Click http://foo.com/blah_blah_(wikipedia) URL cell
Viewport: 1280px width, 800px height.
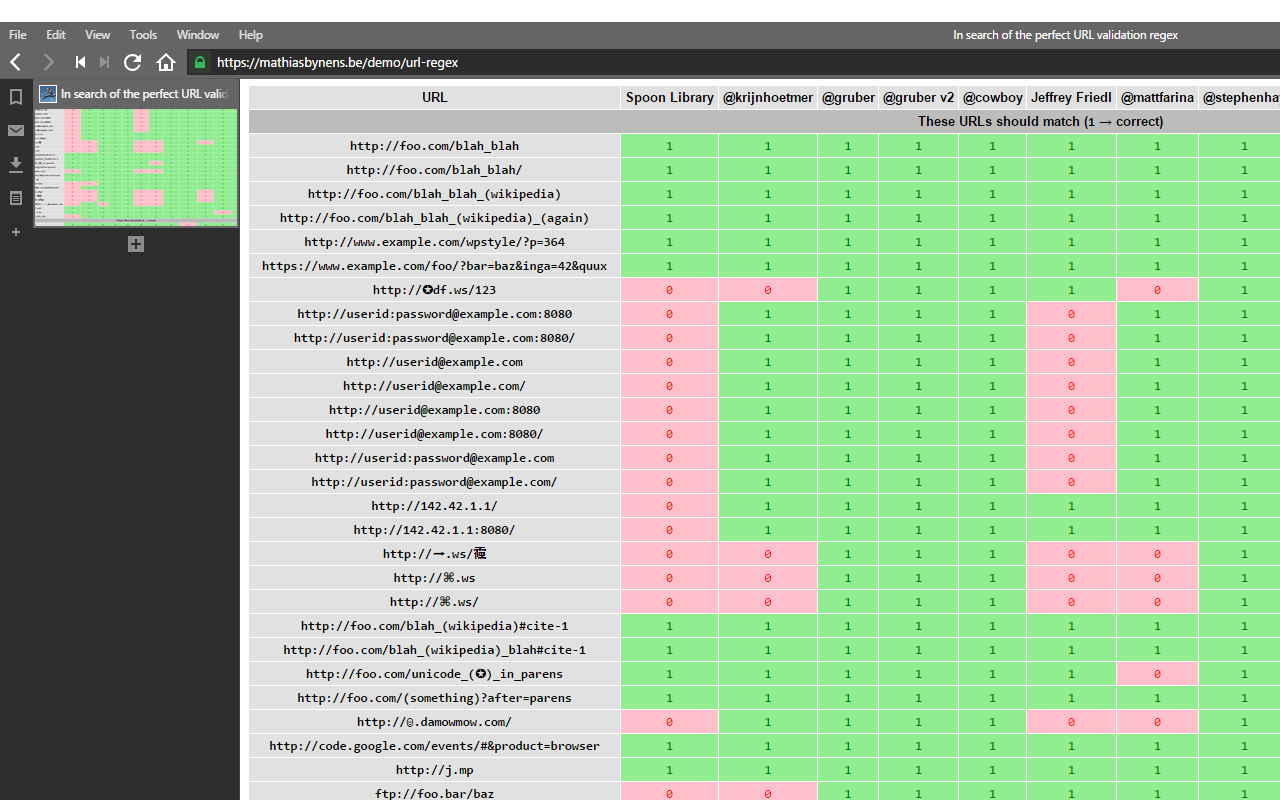point(435,194)
